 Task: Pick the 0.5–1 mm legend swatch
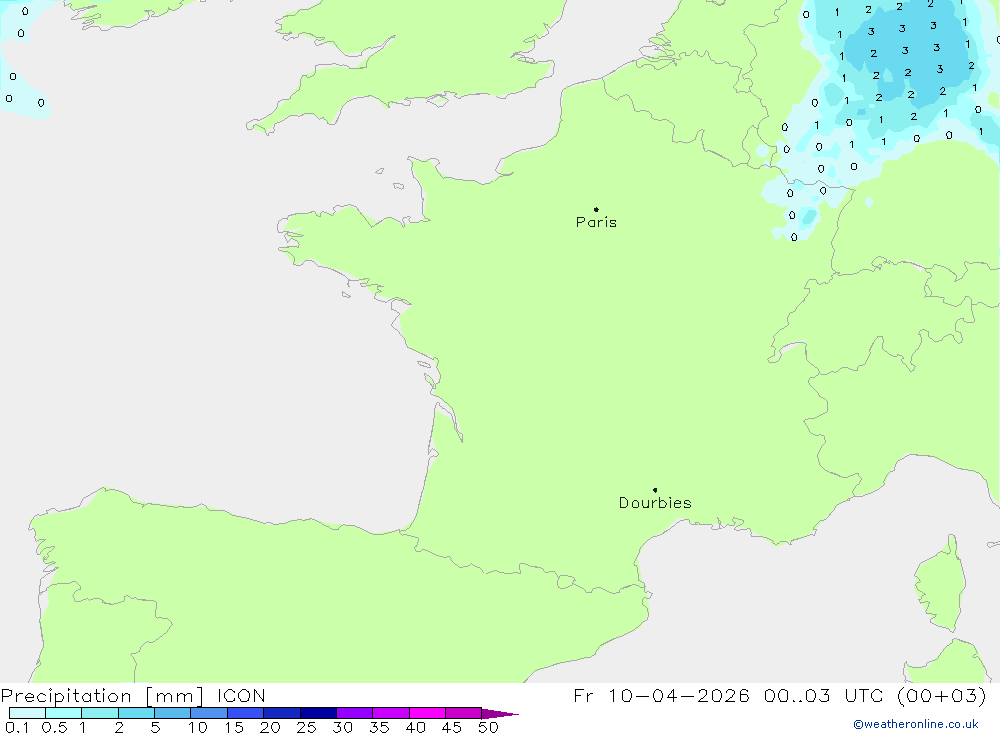[x=64, y=713]
